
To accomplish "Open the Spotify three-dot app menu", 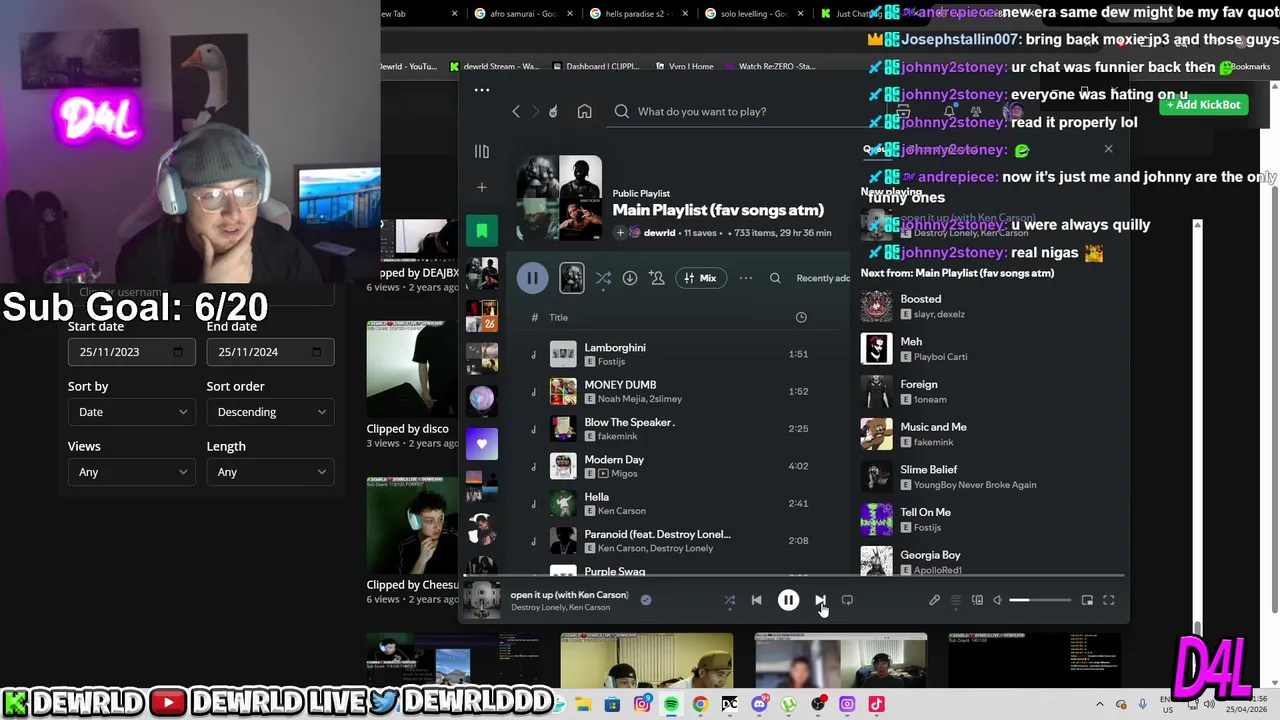I will (x=482, y=90).
